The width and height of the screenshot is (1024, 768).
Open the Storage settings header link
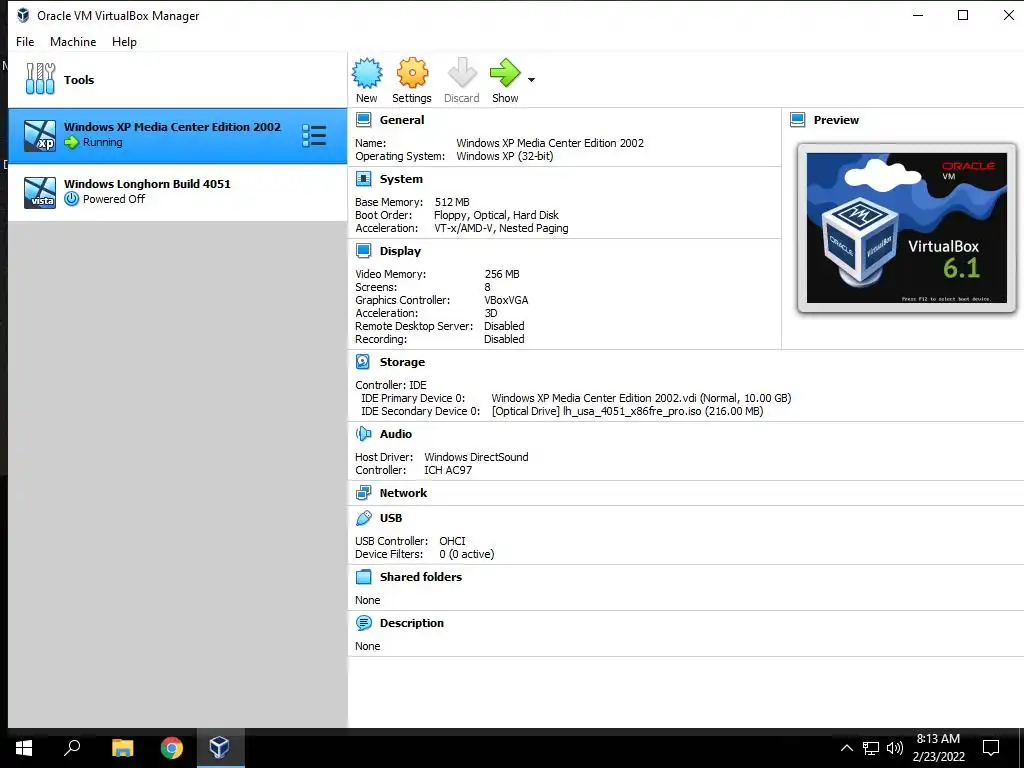(402, 362)
